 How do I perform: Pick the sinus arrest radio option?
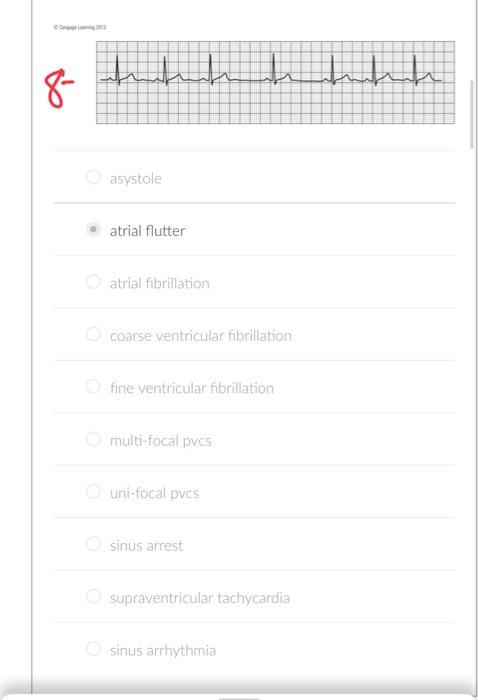pos(93,544)
